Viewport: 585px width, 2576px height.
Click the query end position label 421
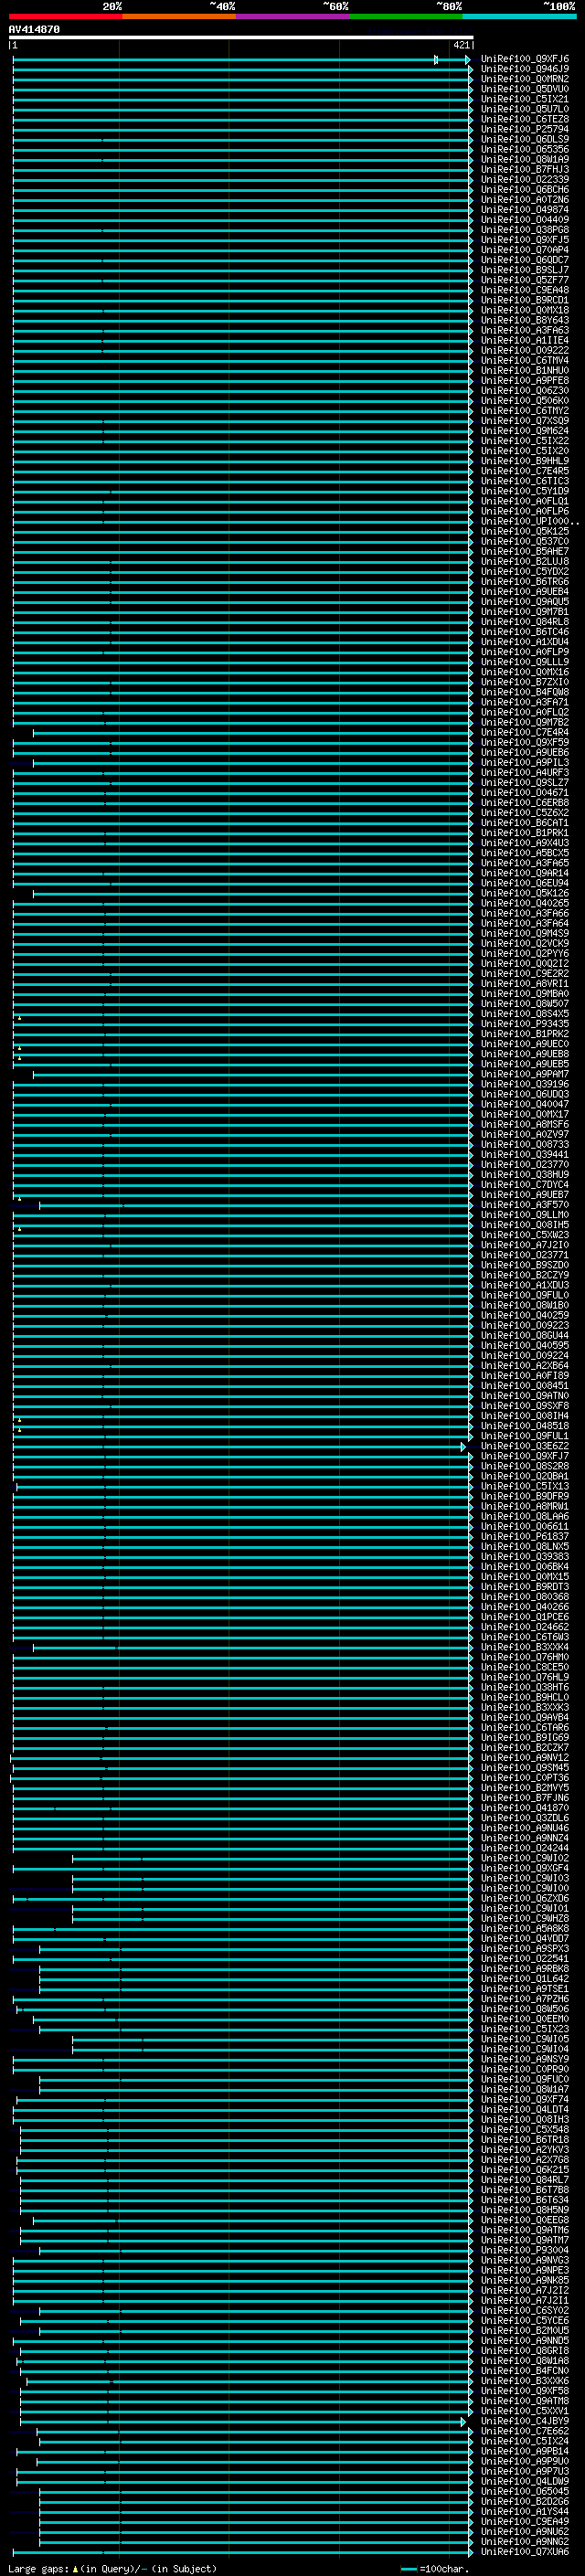[x=461, y=45]
